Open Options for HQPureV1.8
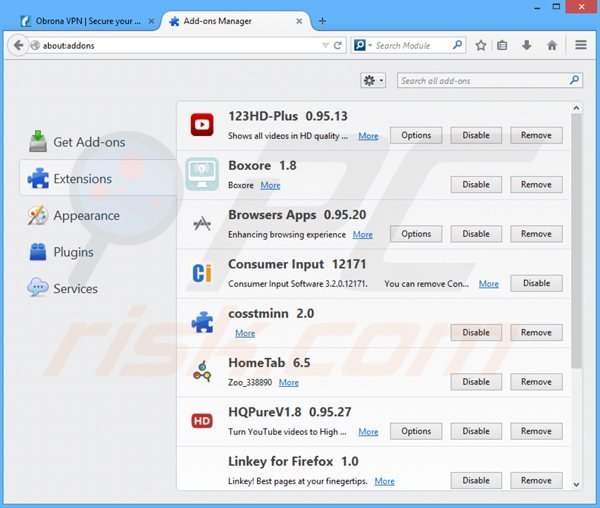This screenshot has height=508, width=600. pyautogui.click(x=416, y=431)
